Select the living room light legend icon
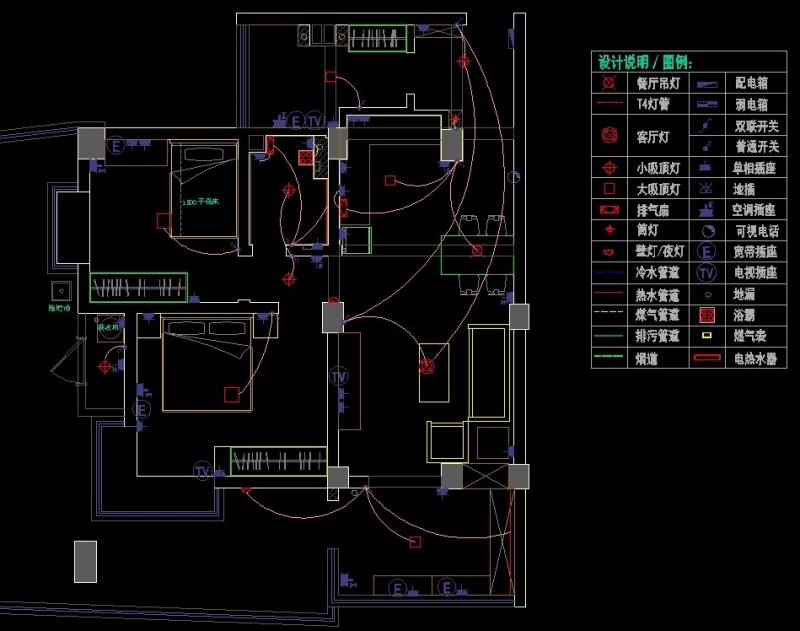The image size is (800, 631). coord(608,132)
